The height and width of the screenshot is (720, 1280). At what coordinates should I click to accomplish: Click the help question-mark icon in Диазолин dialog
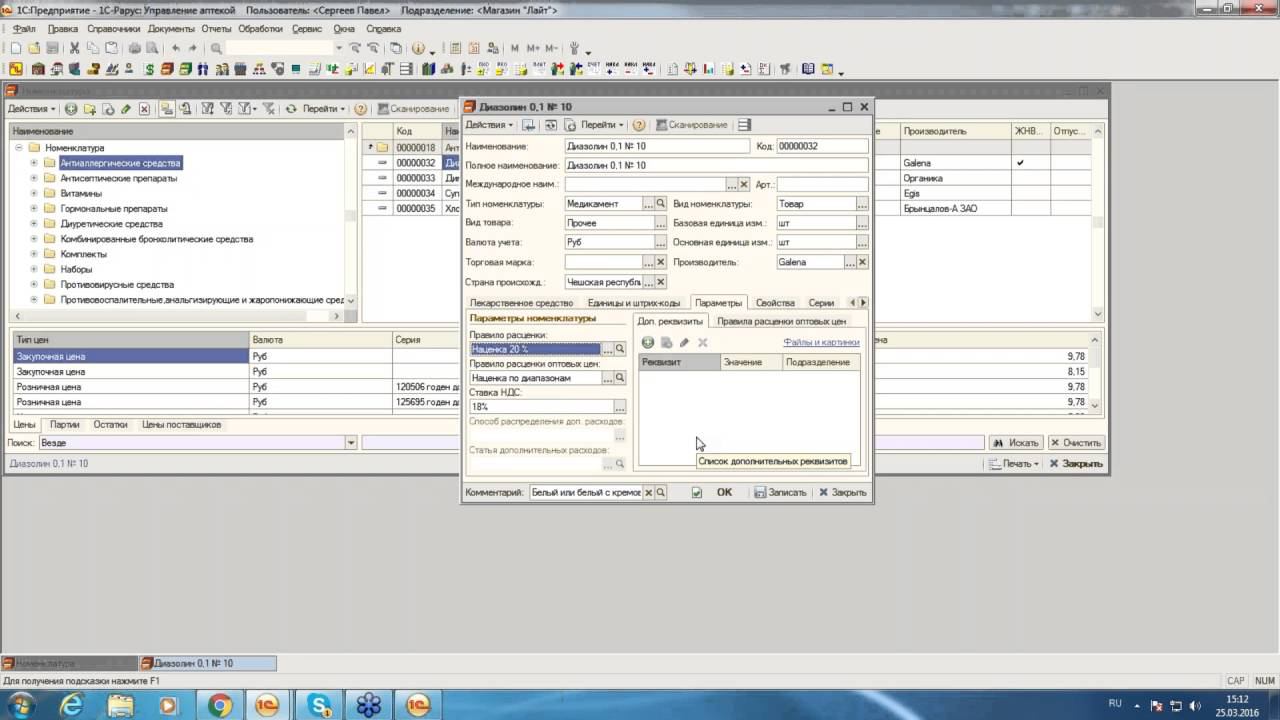(638, 125)
